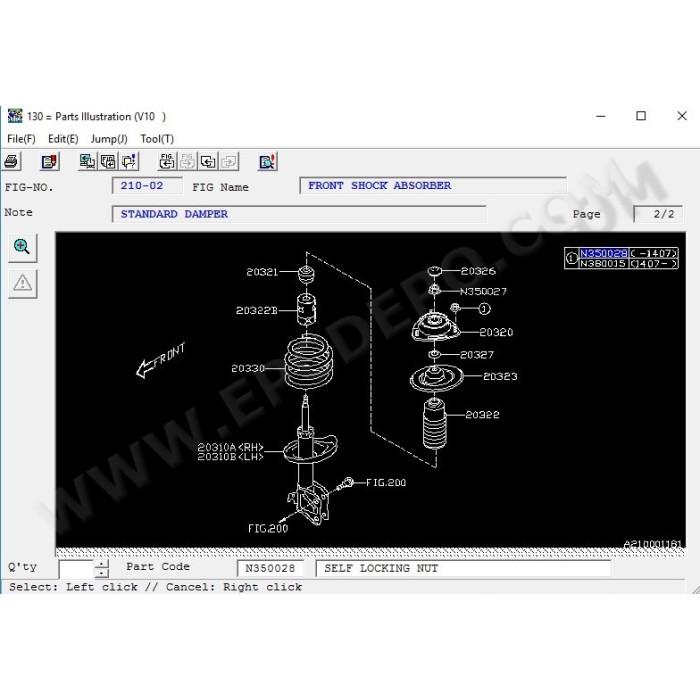Click the computer download arrow toolbar icon
700x700 pixels.
pos(87,161)
